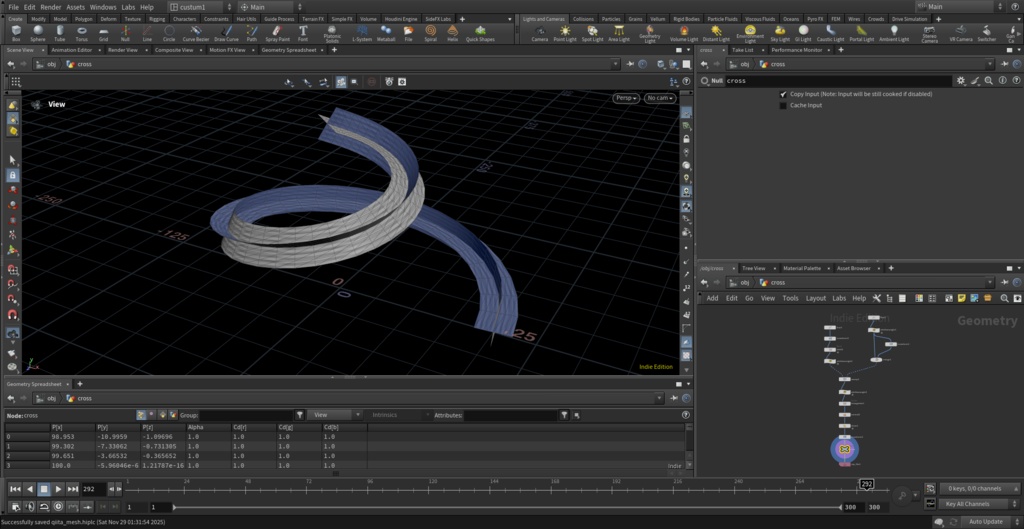
Task: Select the VR Camera shelf tool
Action: 961,33
